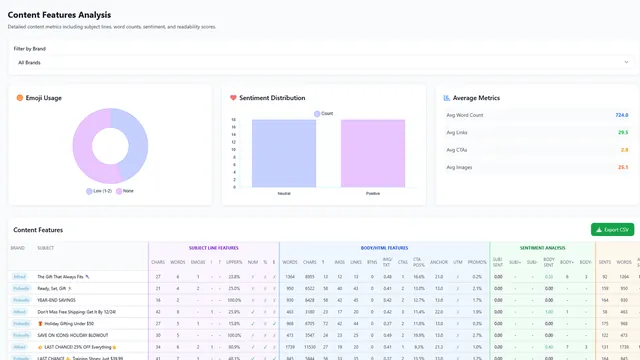Toggle the None legend item in donut chart
This screenshot has width=640, height=360.
click(x=125, y=191)
